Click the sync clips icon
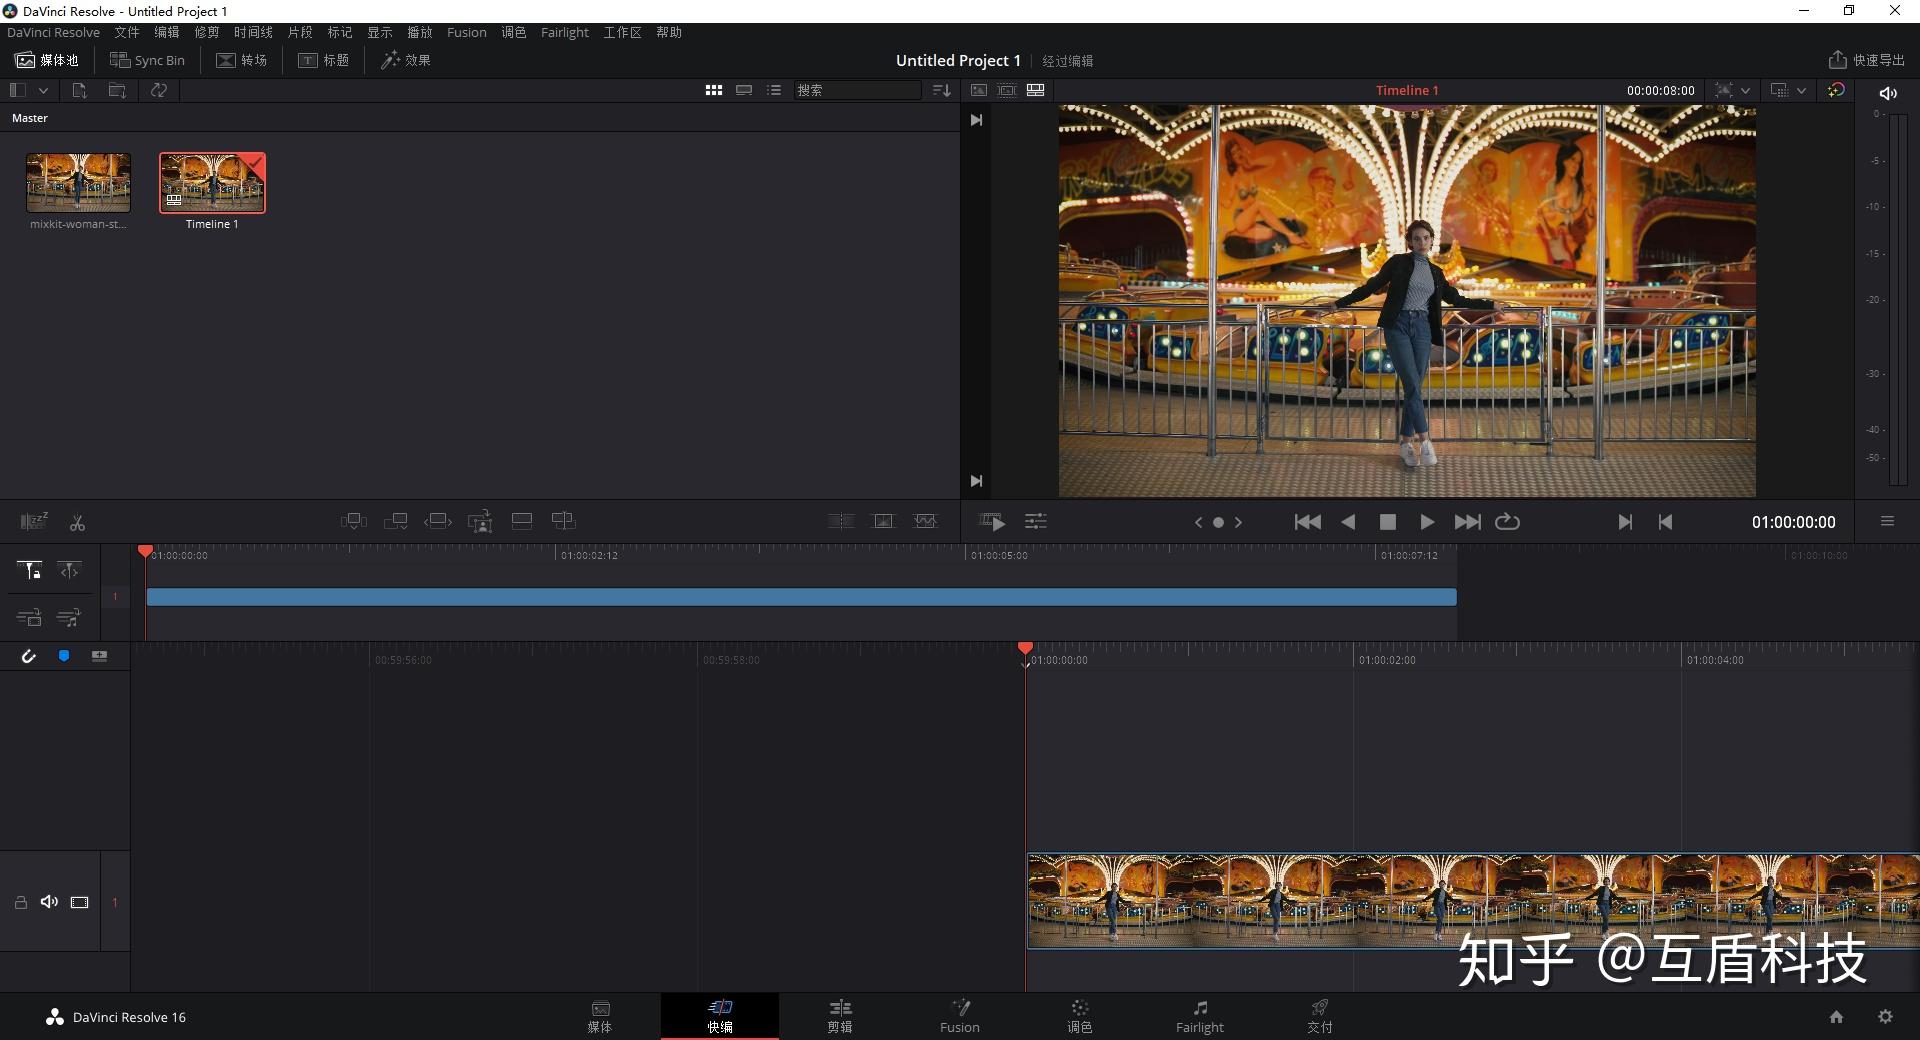 tap(159, 90)
